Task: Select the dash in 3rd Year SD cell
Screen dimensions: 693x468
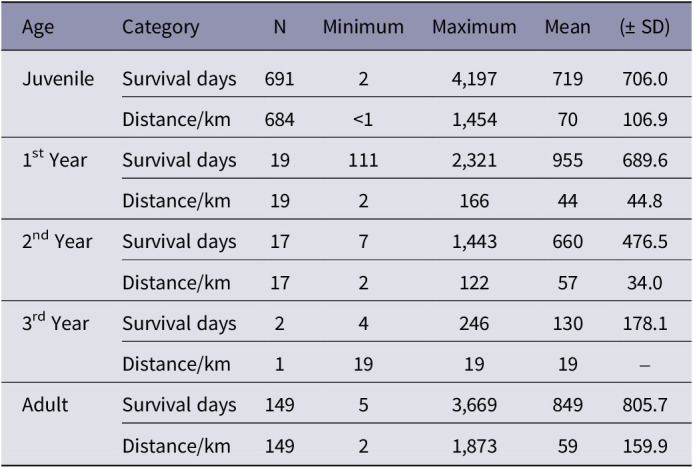Action: tap(645, 365)
